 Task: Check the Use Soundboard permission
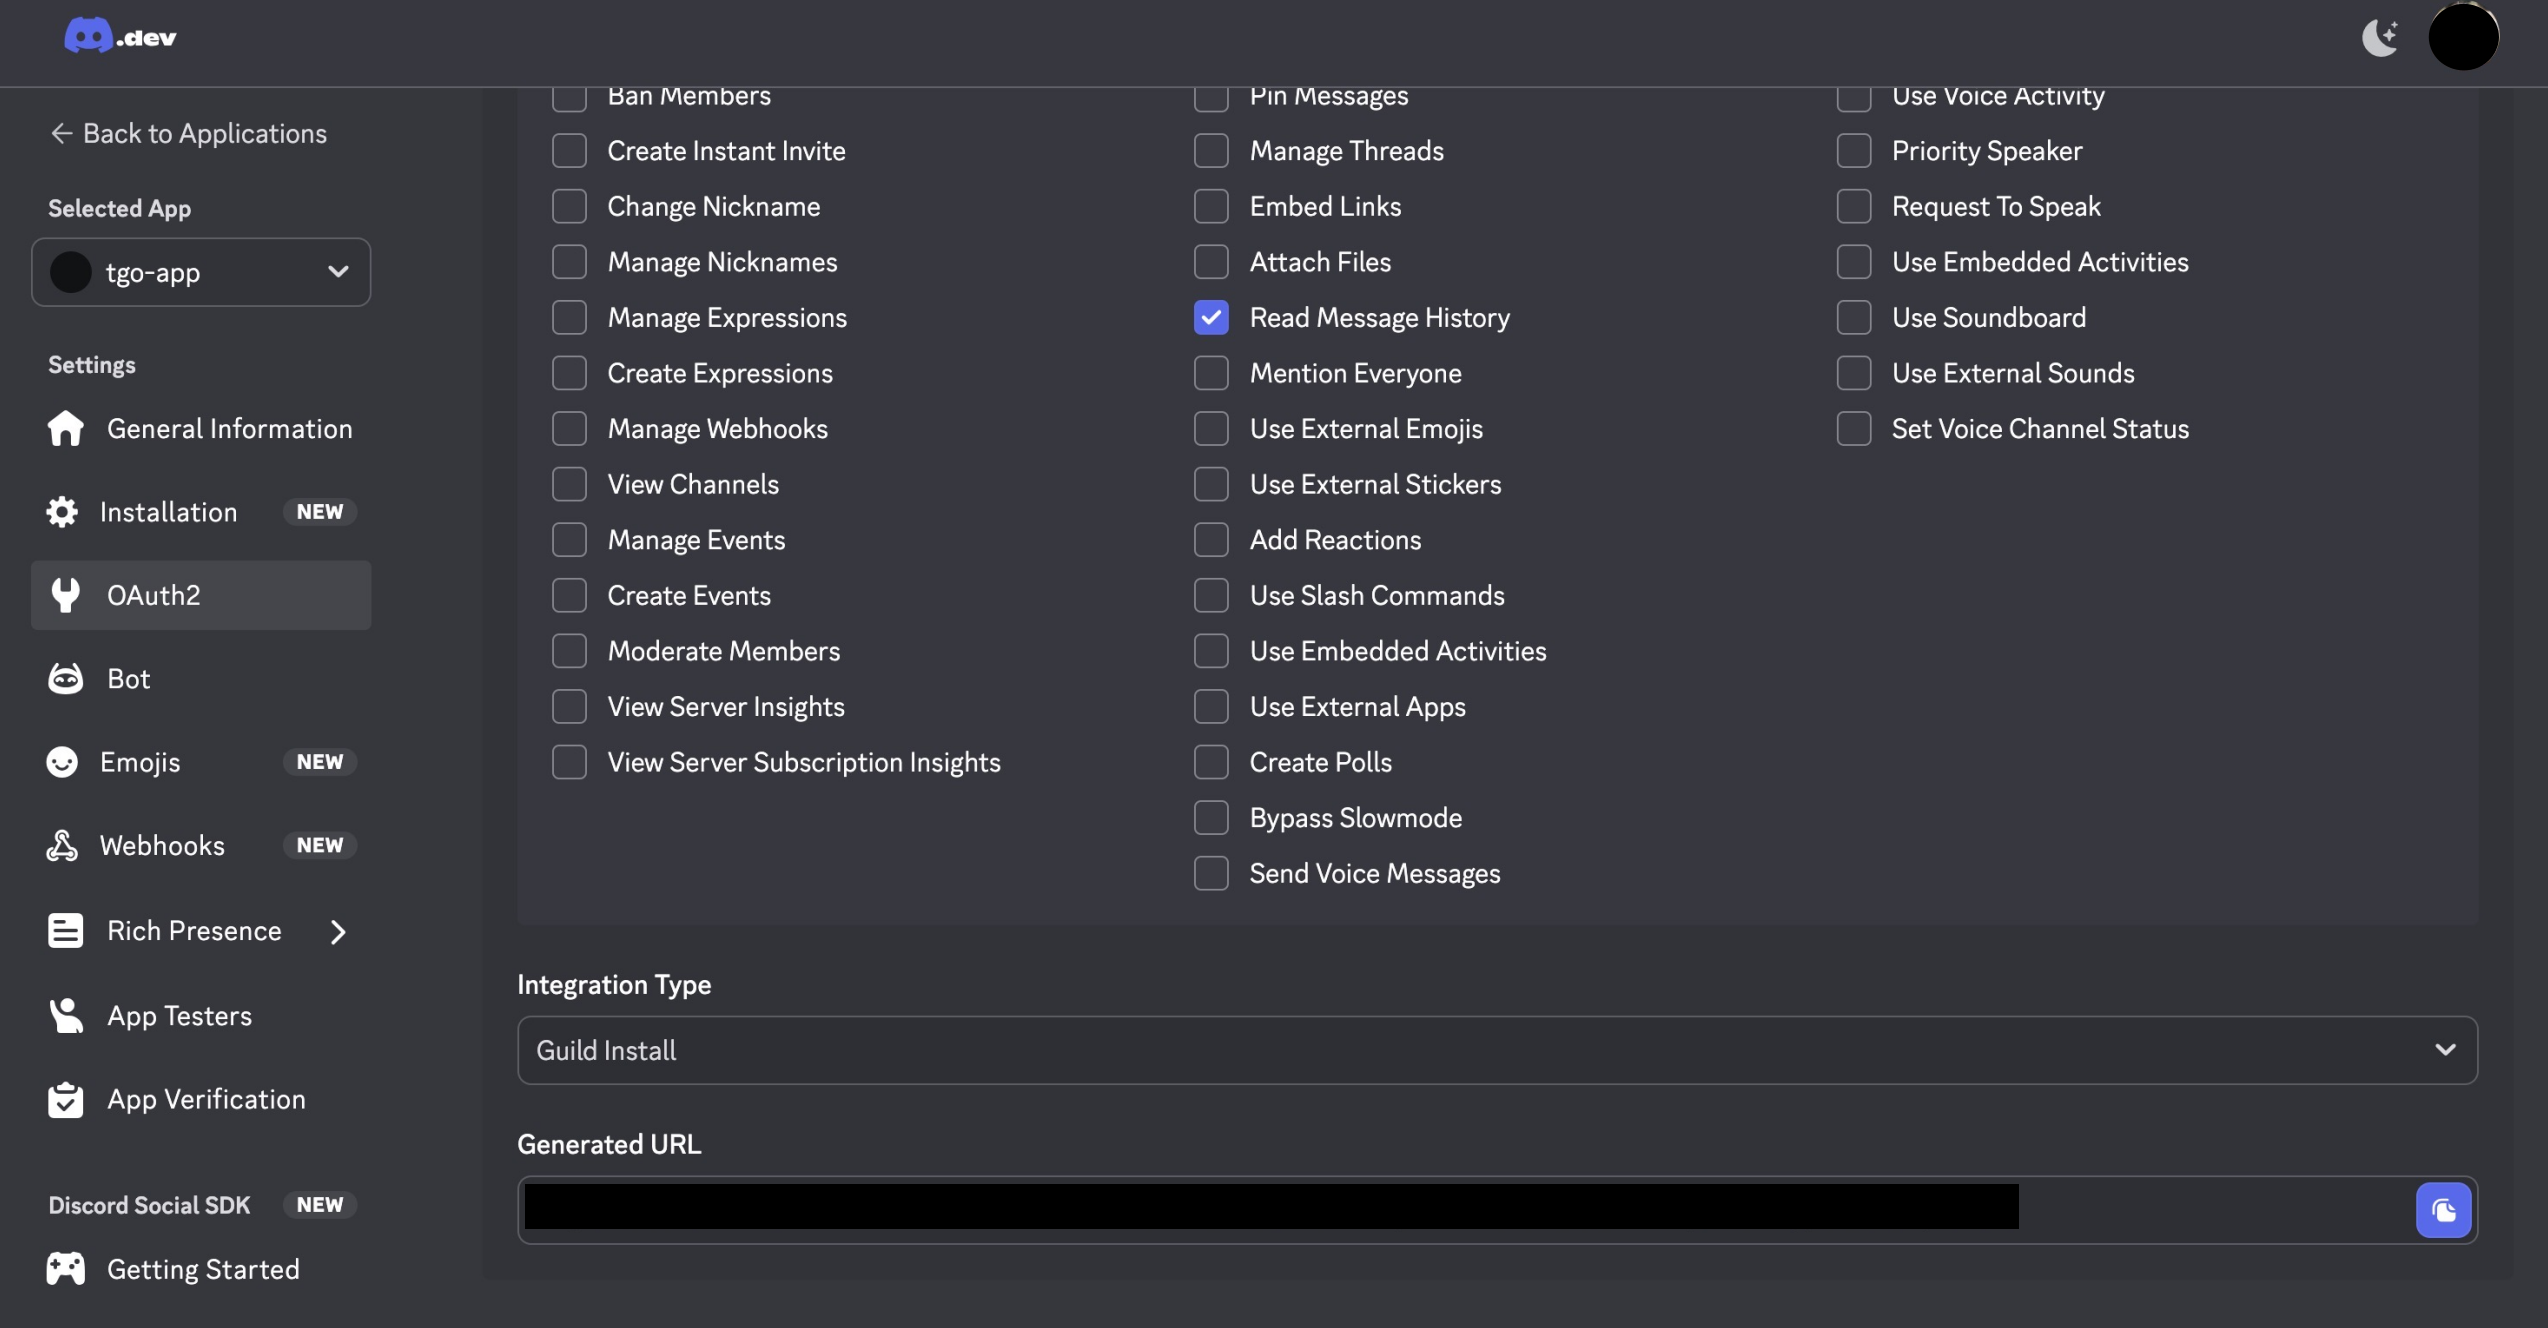coord(1854,318)
